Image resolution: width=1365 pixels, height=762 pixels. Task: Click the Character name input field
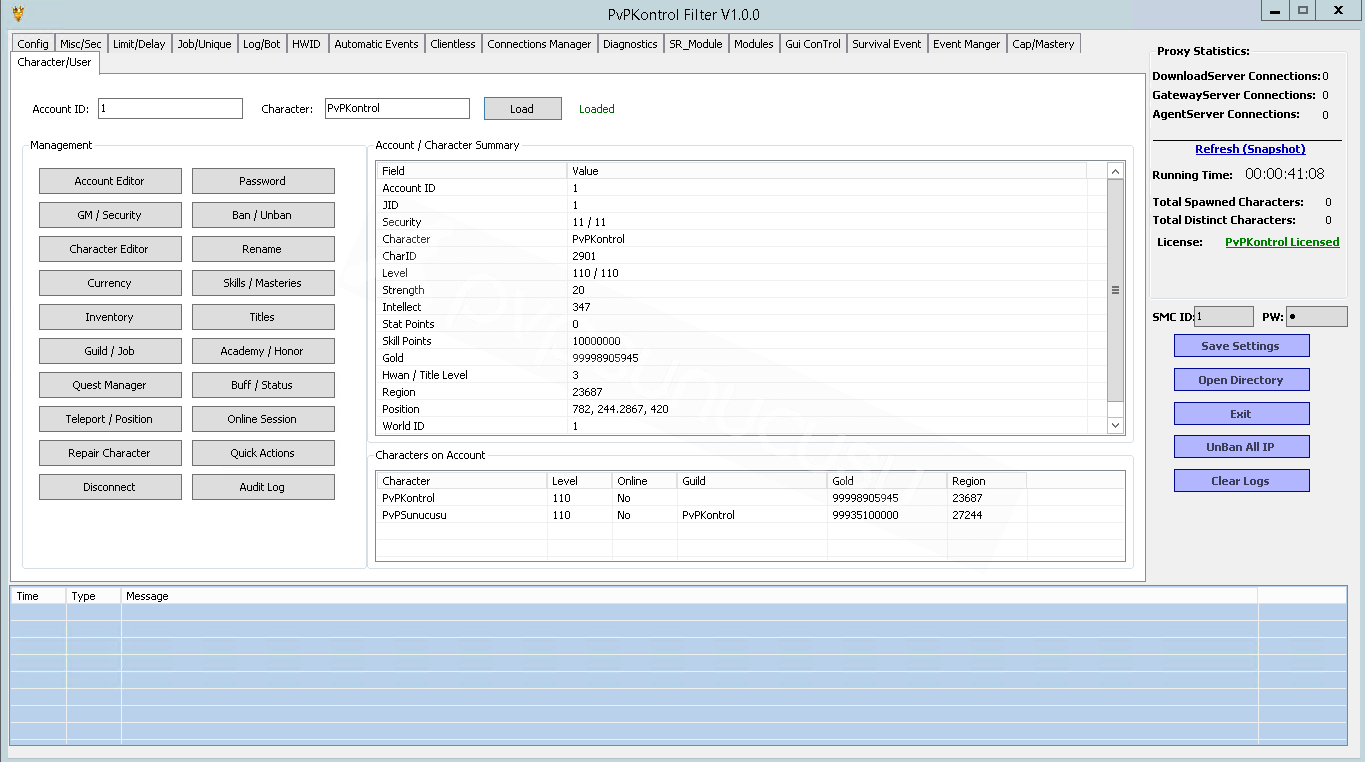397,109
